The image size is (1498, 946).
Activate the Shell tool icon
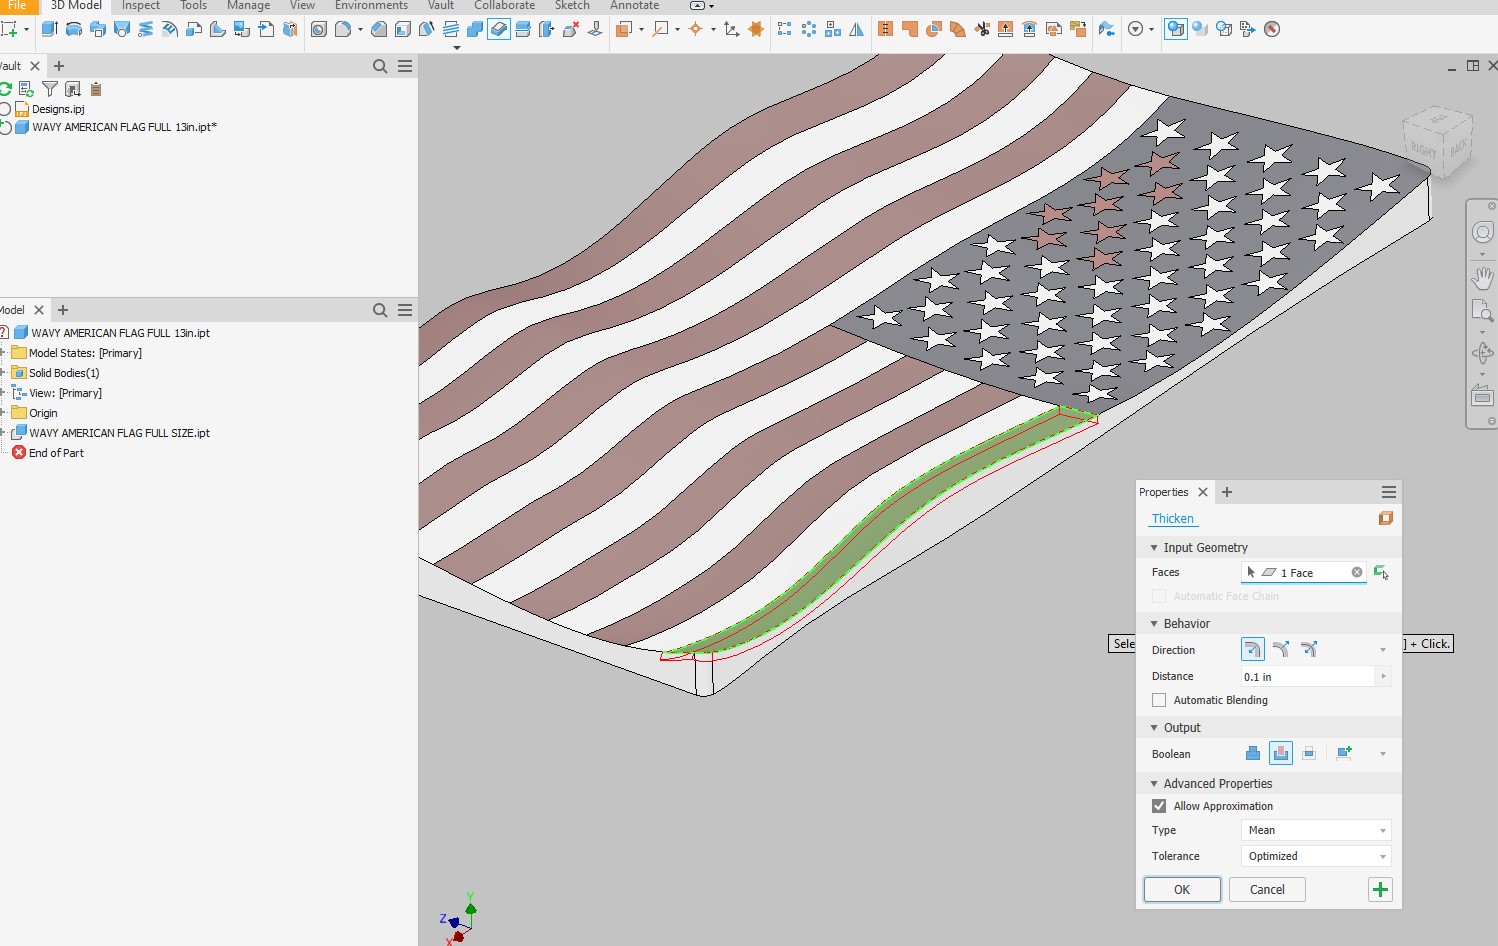tap(402, 29)
